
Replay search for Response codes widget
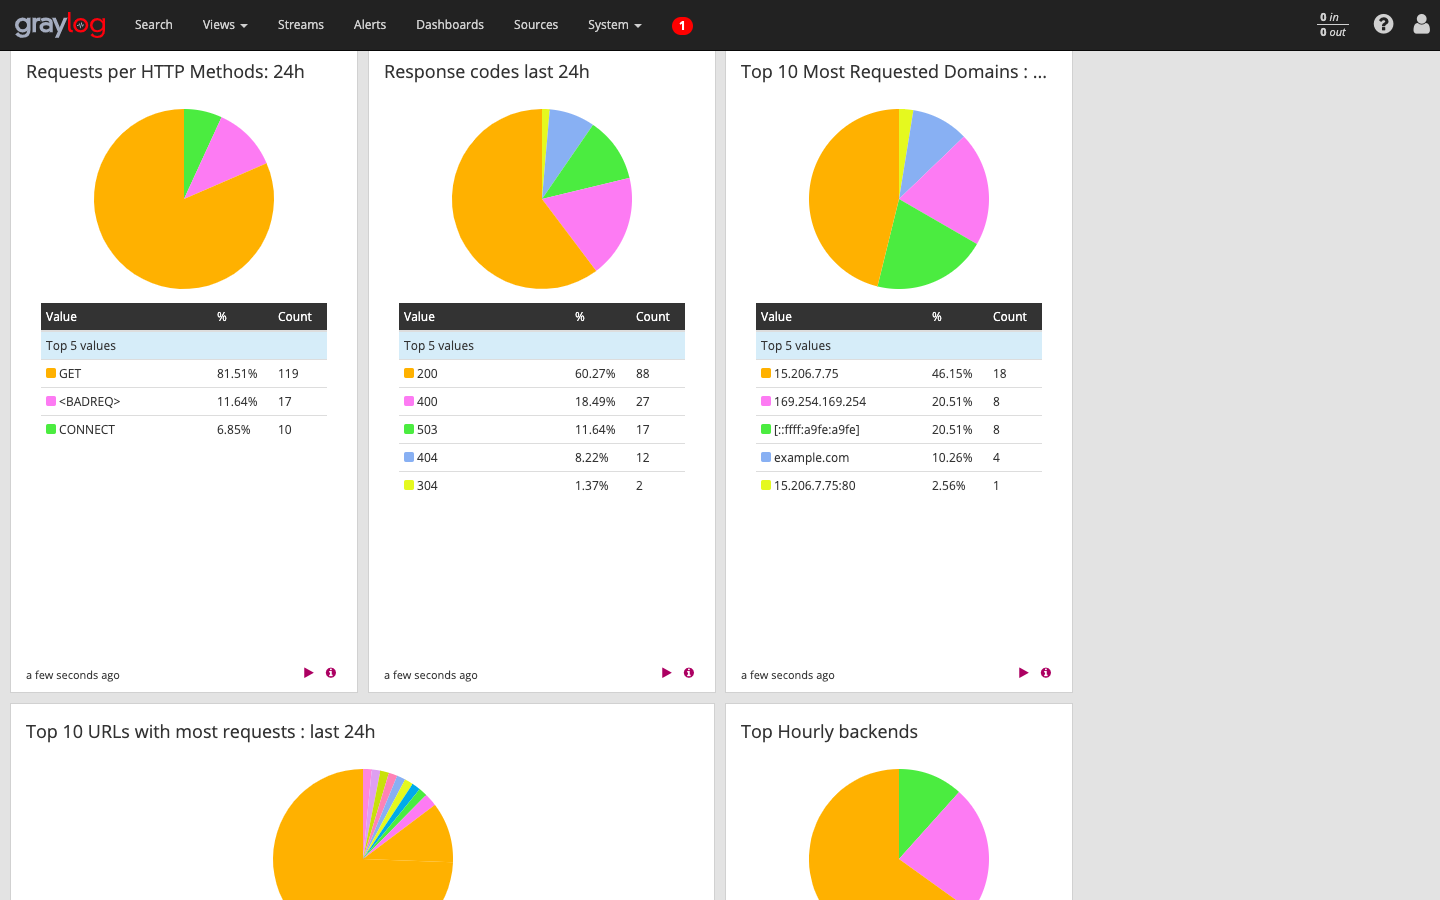tap(666, 673)
